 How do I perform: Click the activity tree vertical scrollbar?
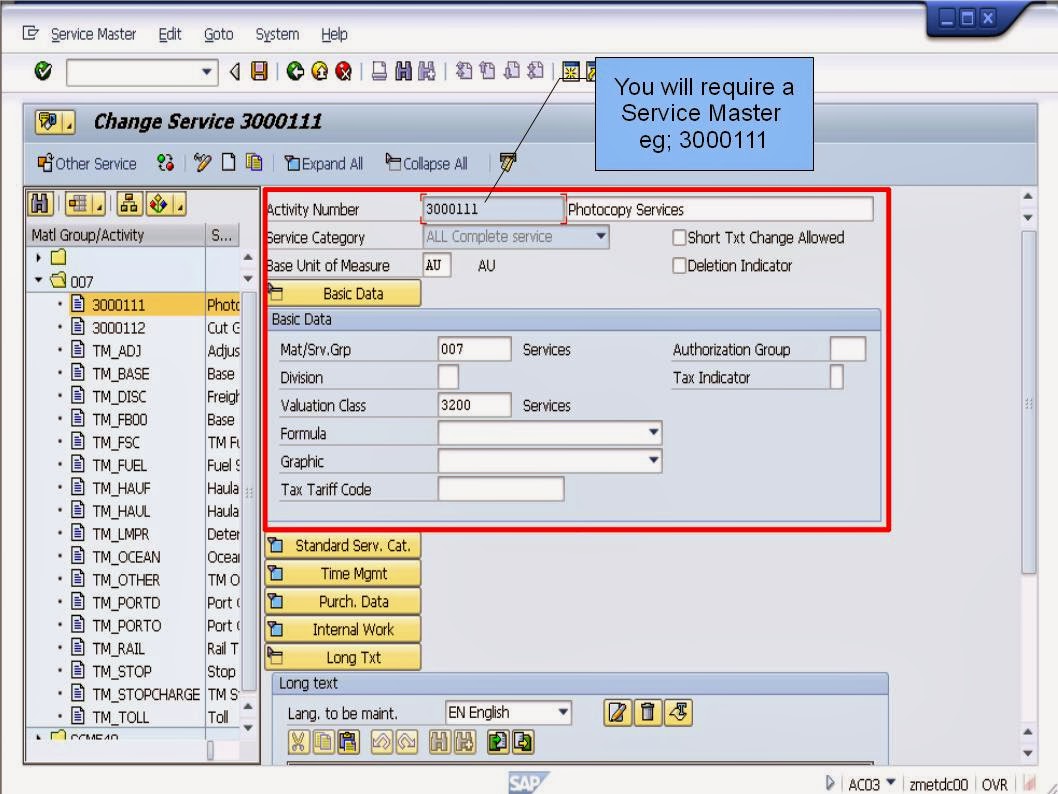[249, 490]
